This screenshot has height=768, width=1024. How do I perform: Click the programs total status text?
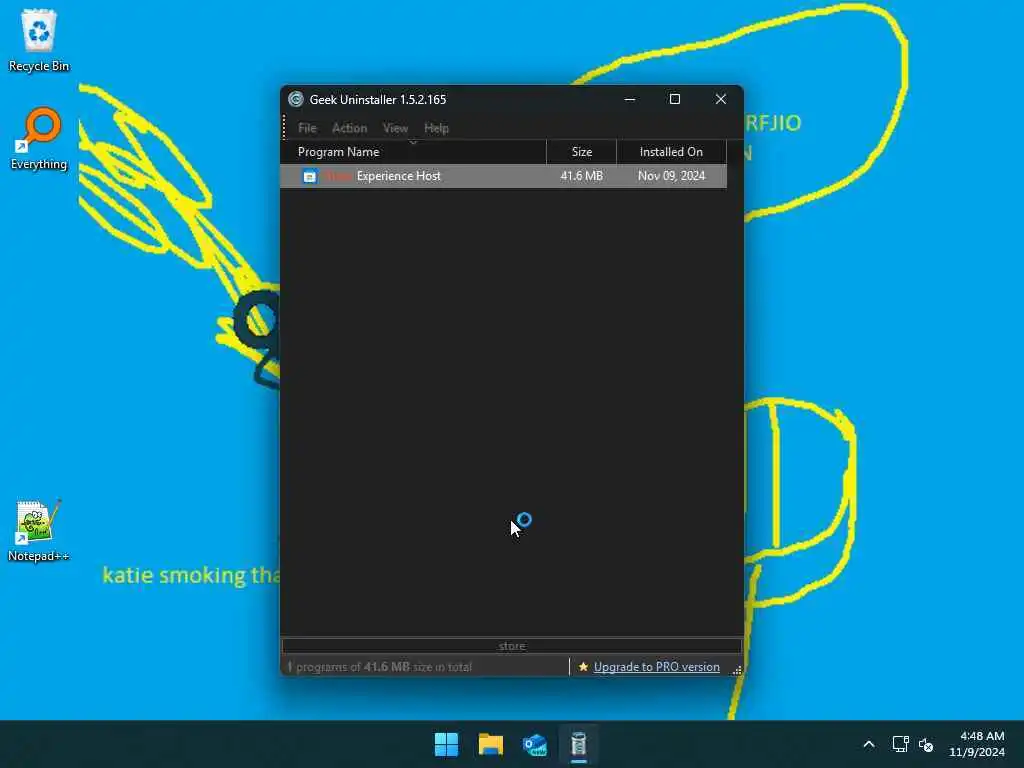click(379, 667)
